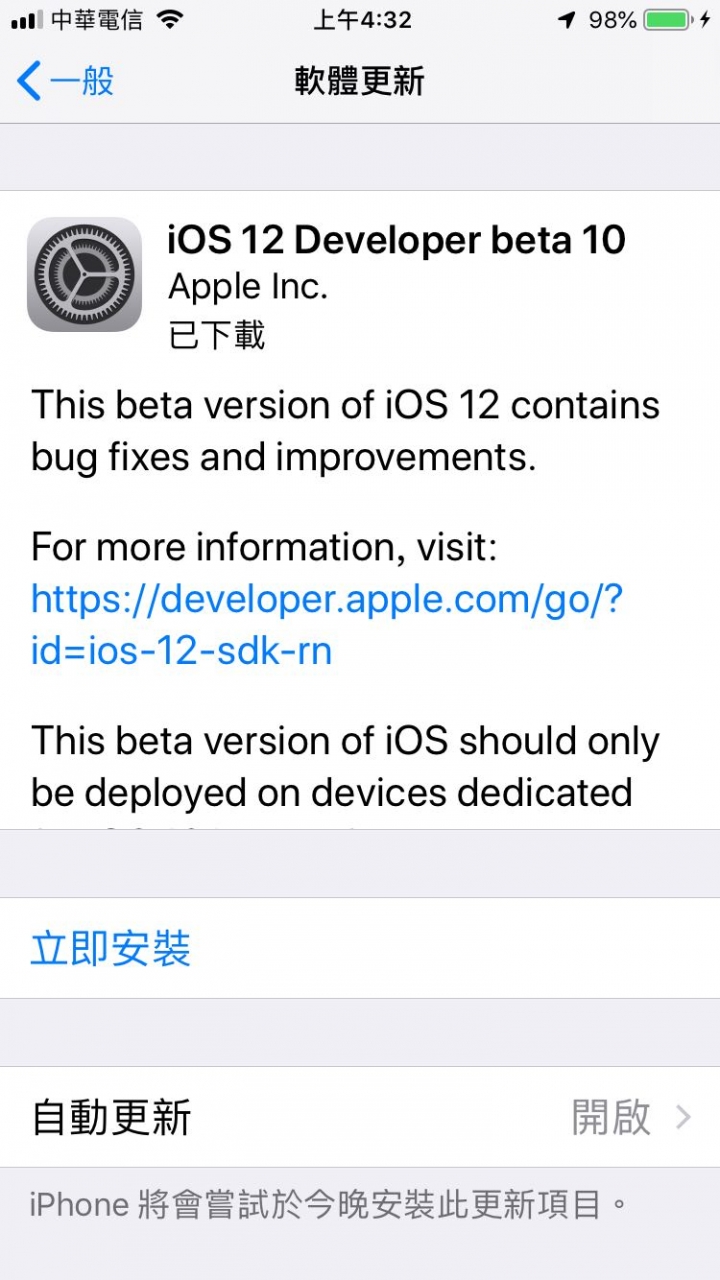Tap the Apple Inc. publisher label

pos(248,288)
